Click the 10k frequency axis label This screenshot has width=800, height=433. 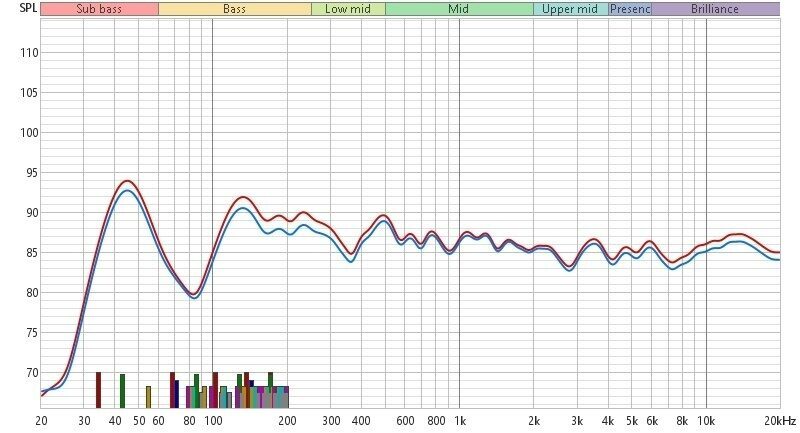click(706, 421)
